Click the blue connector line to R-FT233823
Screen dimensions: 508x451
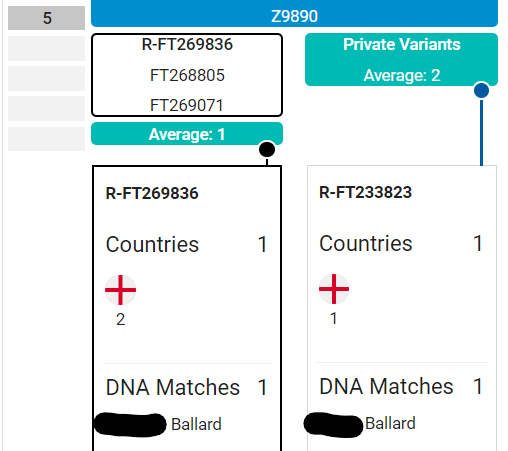point(481,132)
